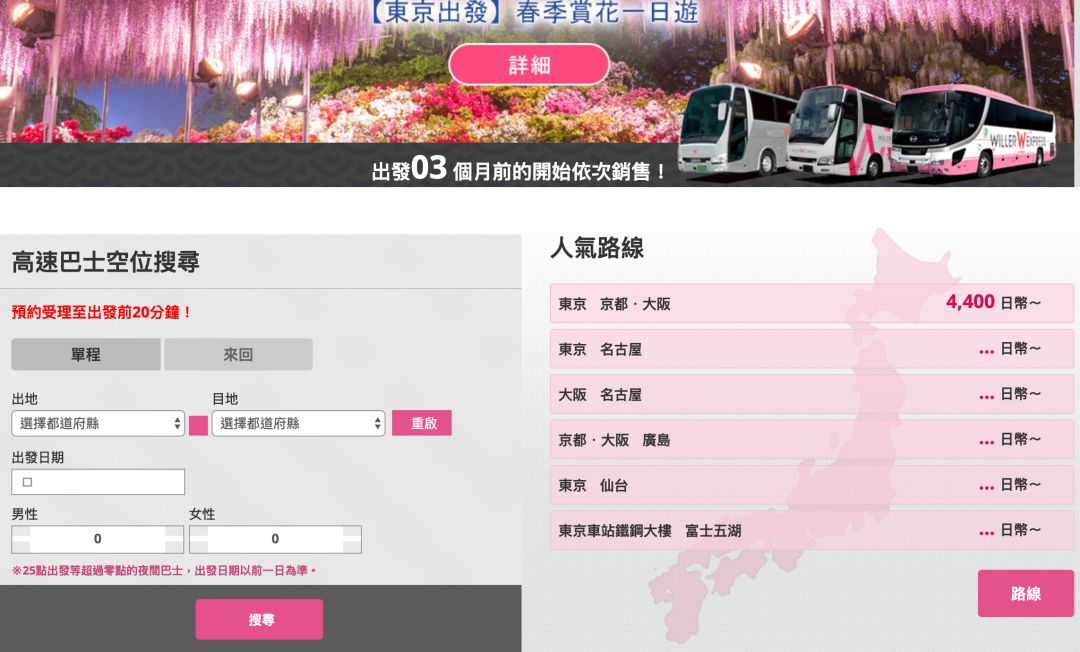Click the 搜尋 search button
This screenshot has height=652, width=1080.
tap(258, 618)
